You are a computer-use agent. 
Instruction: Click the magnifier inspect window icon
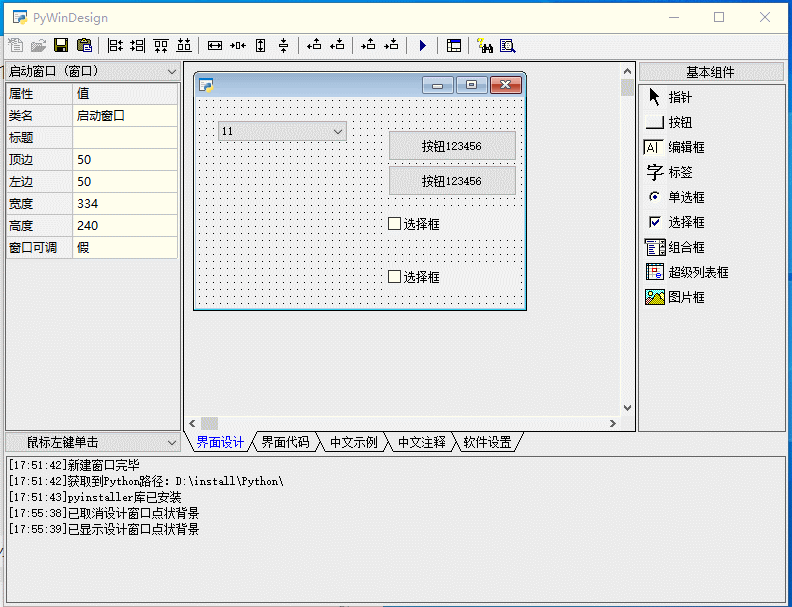[508, 45]
